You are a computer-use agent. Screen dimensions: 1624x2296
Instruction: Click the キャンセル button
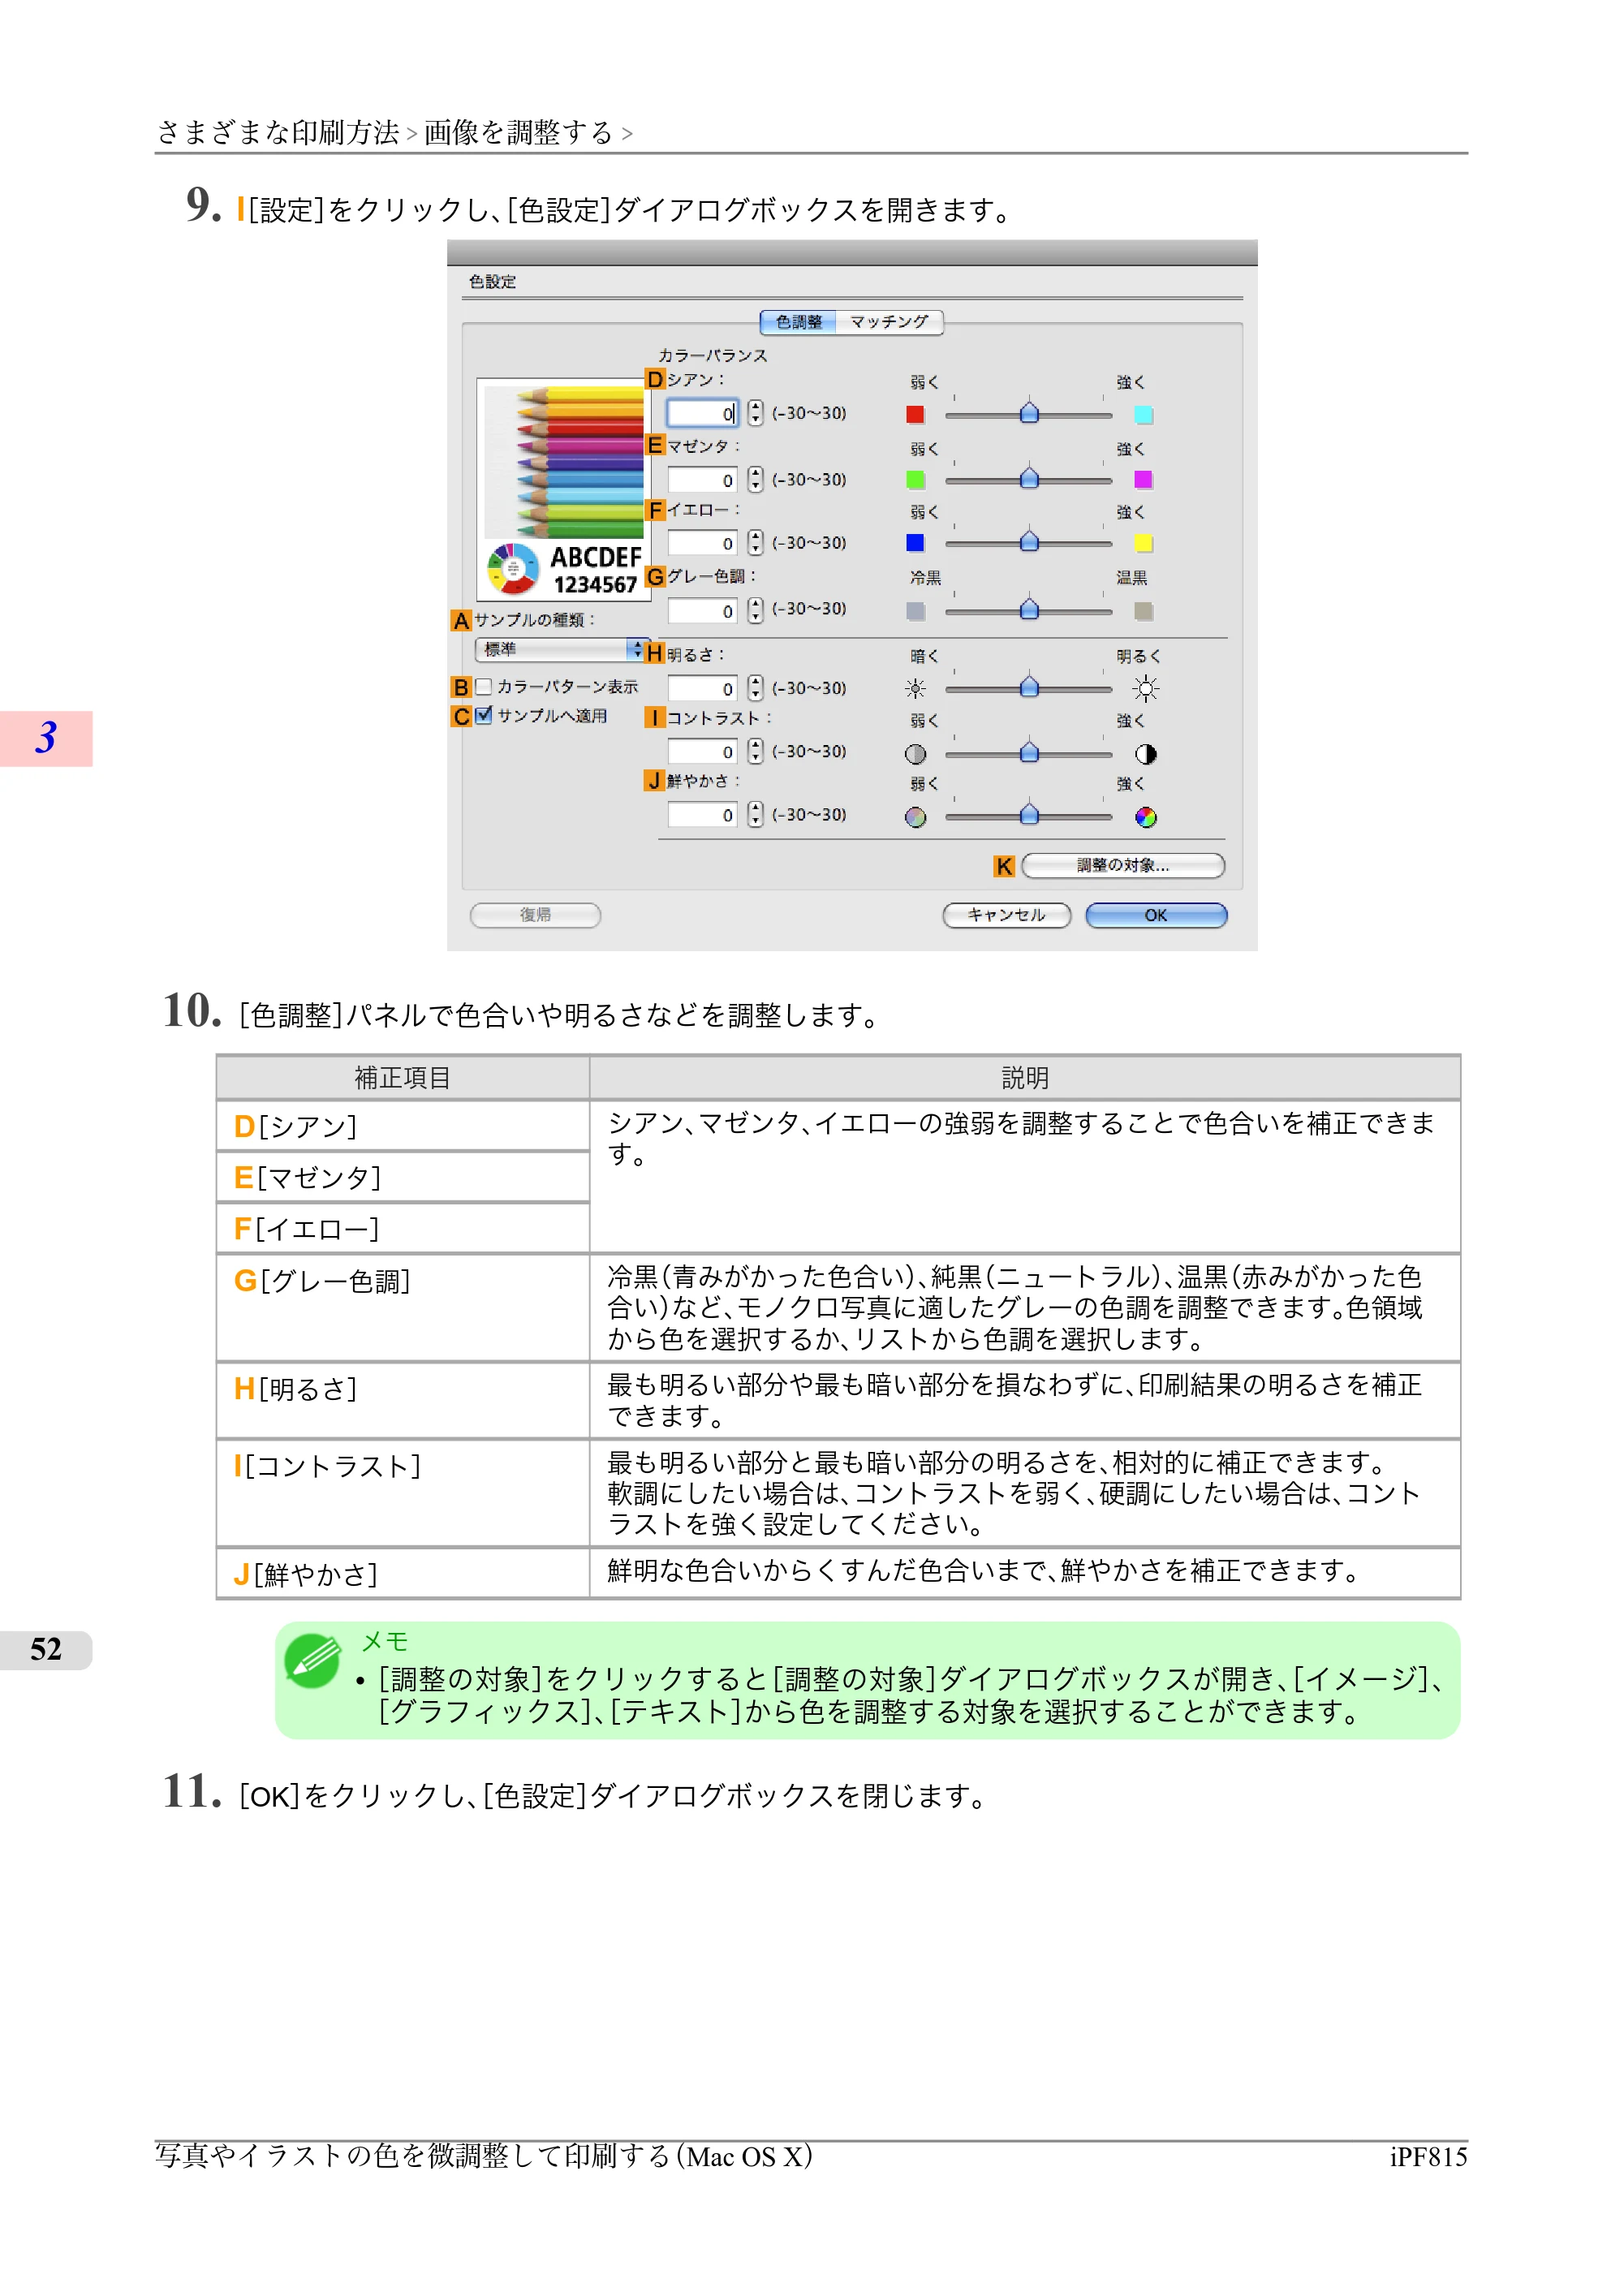1006,915
